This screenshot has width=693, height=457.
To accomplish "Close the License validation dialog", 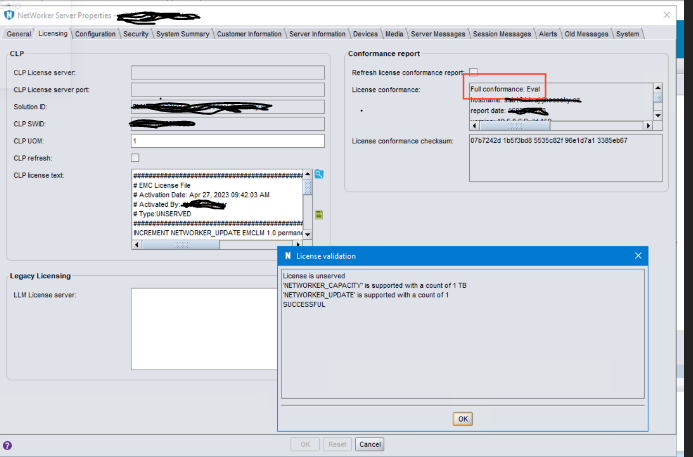I will [x=638, y=256].
